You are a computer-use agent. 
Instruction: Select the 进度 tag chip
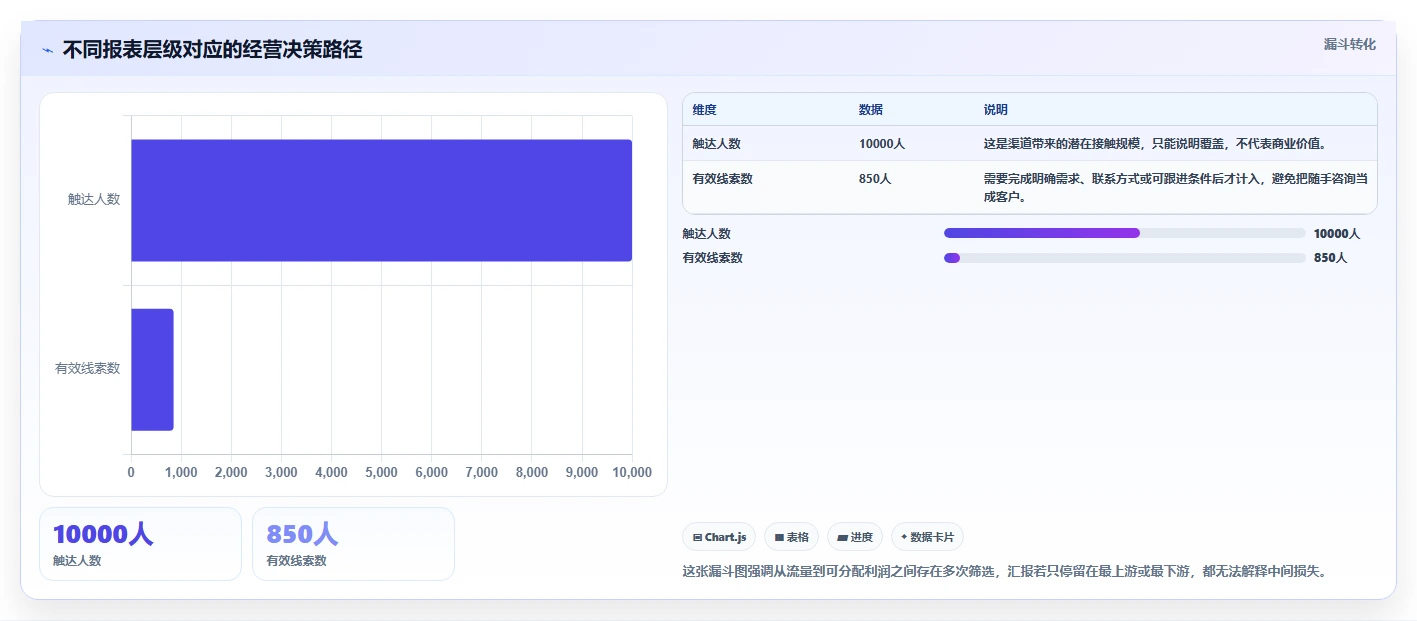point(855,537)
